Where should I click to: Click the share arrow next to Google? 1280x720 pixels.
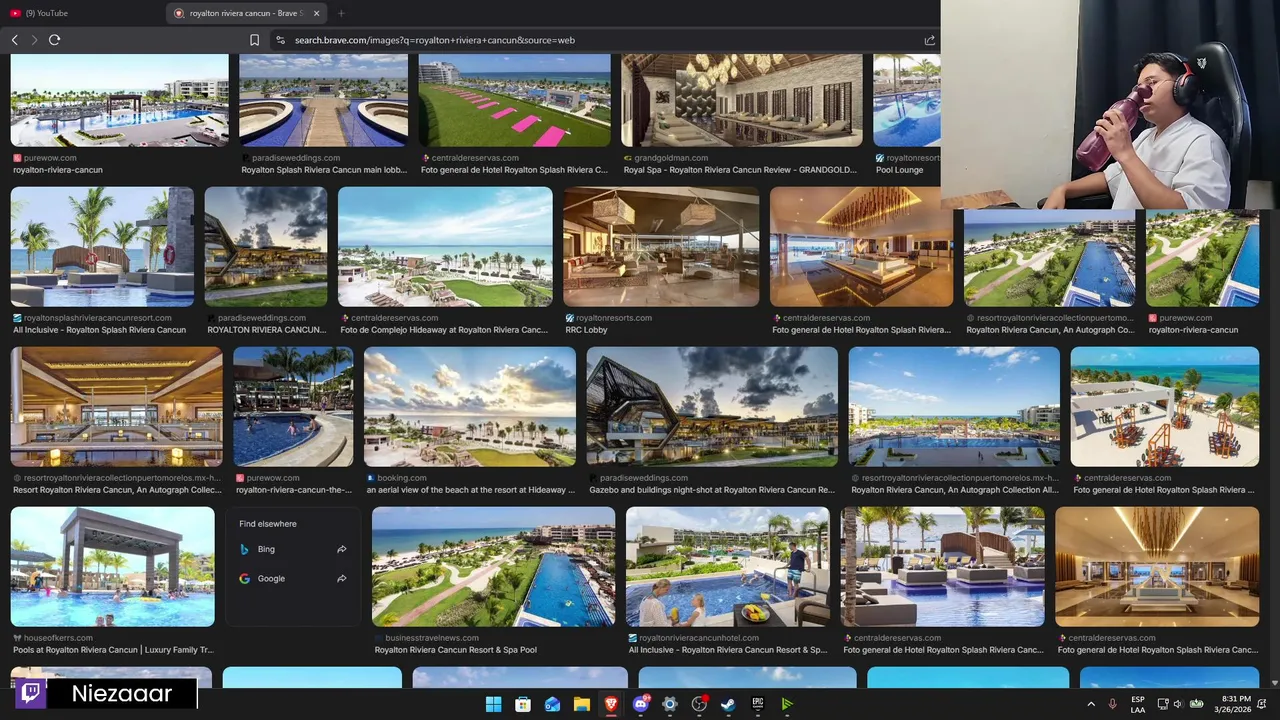(342, 578)
